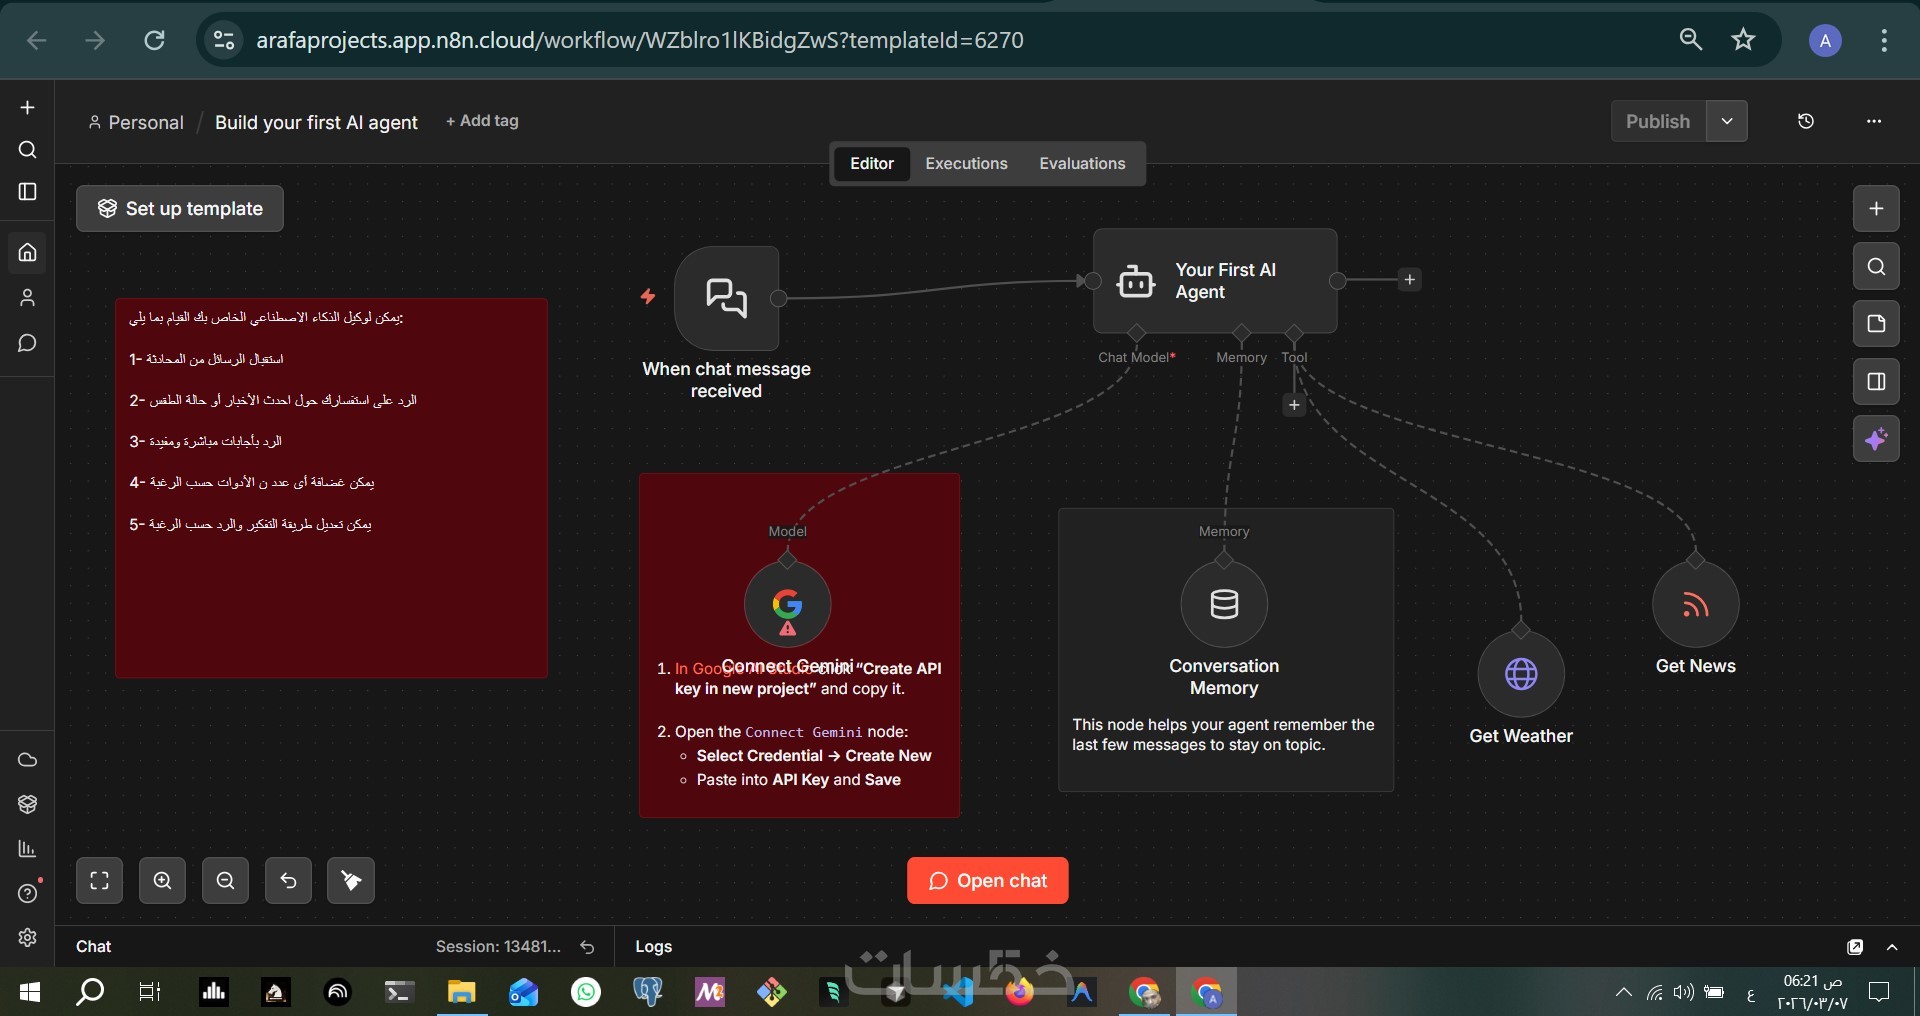Toggle the left sidebar panel icon
Image resolution: width=1920 pixels, height=1016 pixels.
point(28,192)
